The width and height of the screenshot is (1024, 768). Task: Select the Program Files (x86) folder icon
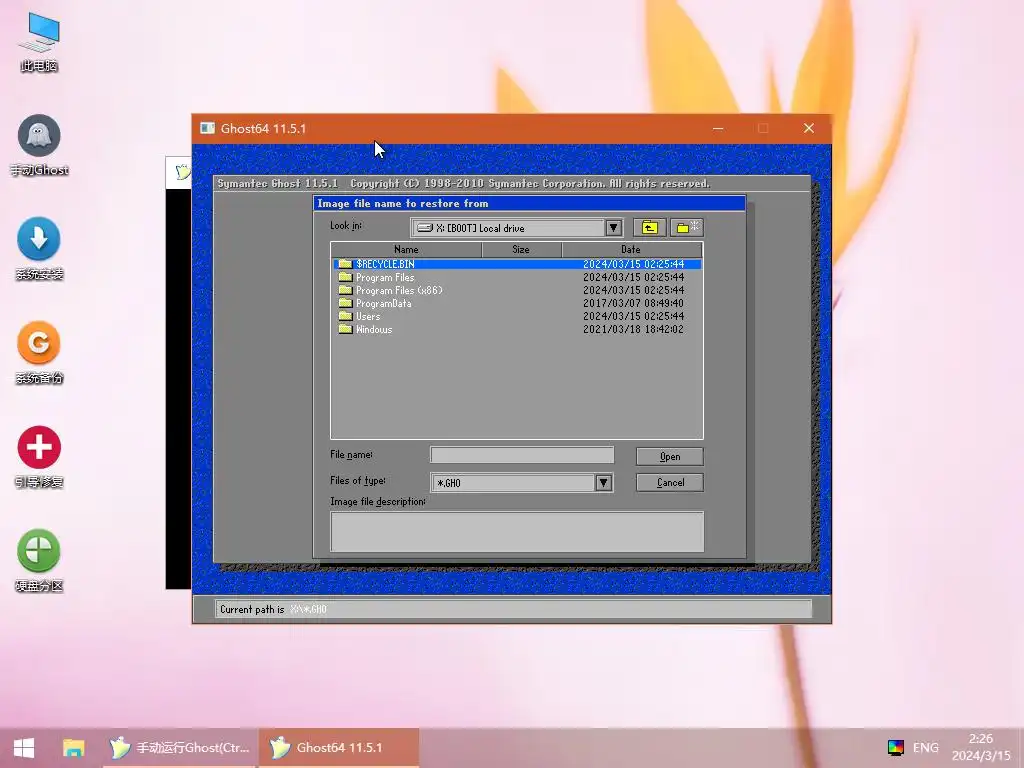345,290
